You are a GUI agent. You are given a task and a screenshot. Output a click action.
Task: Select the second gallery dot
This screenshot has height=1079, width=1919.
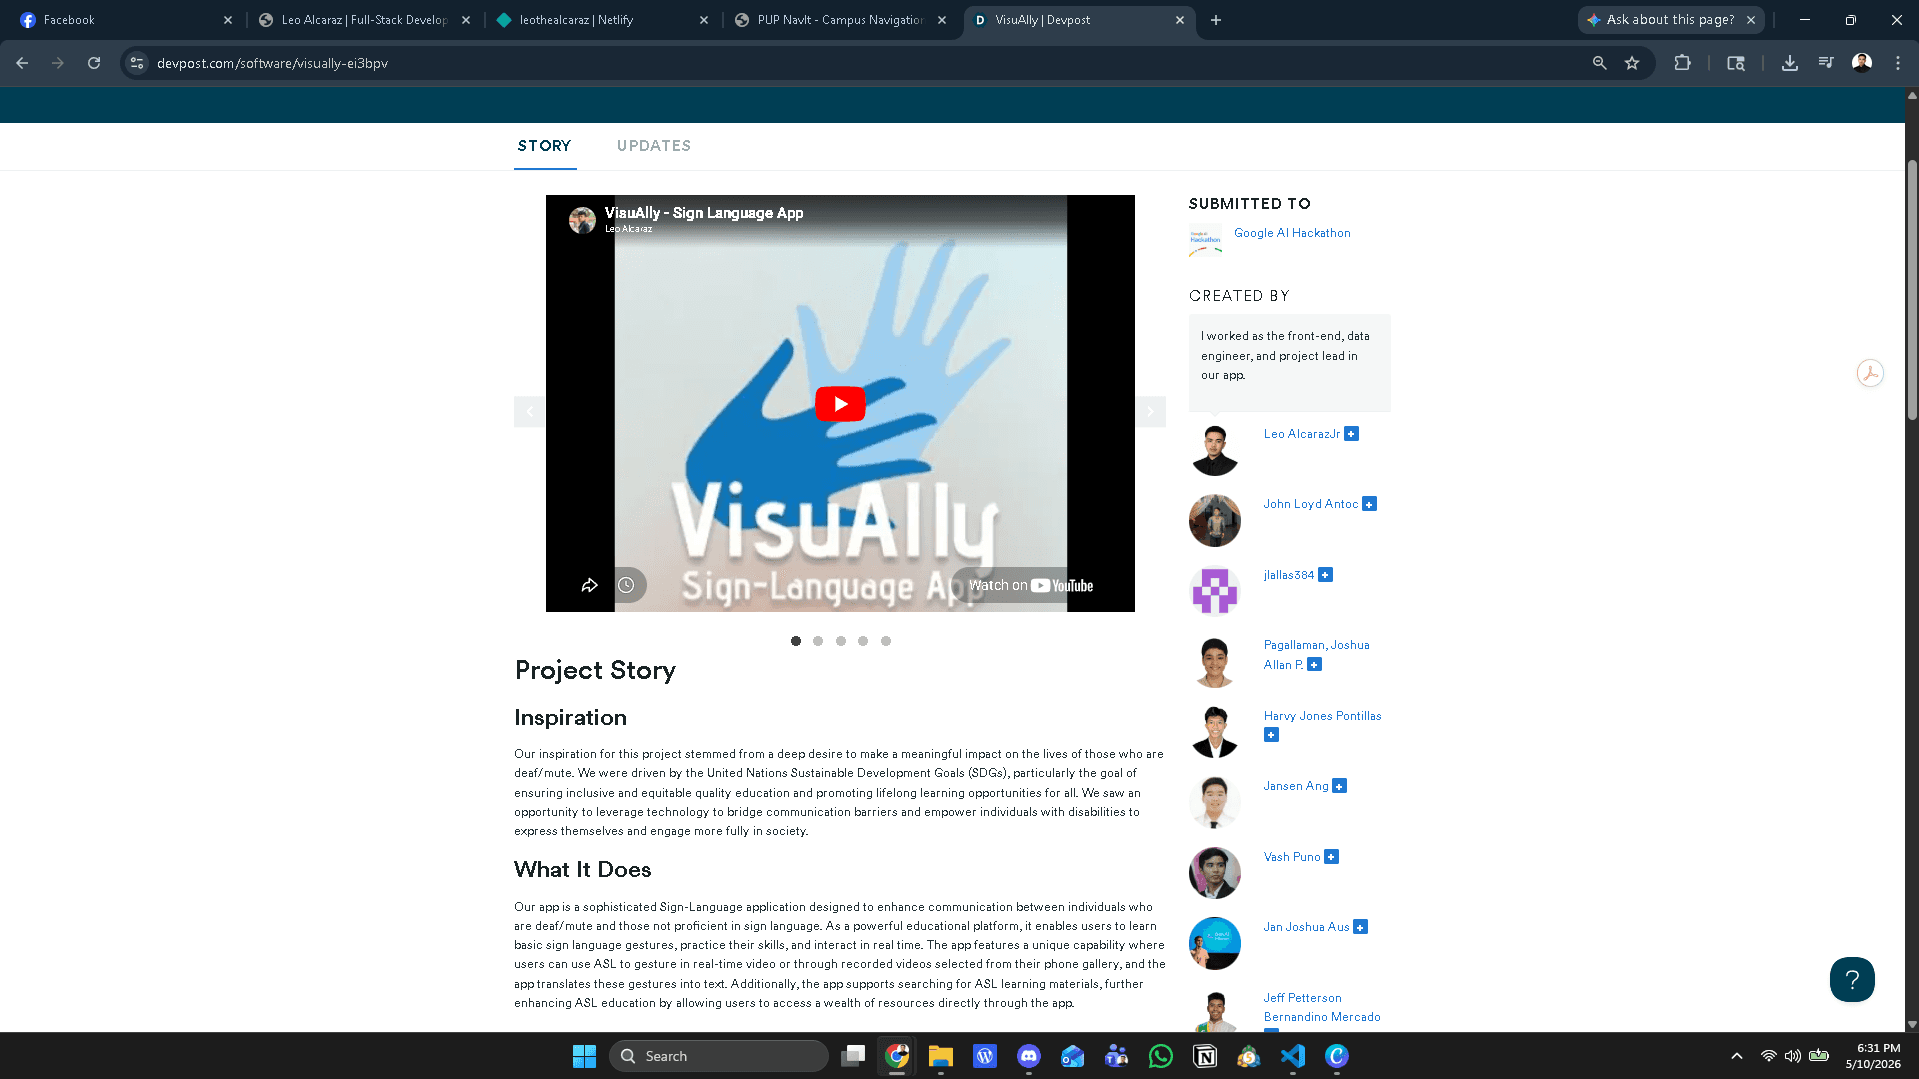818,641
